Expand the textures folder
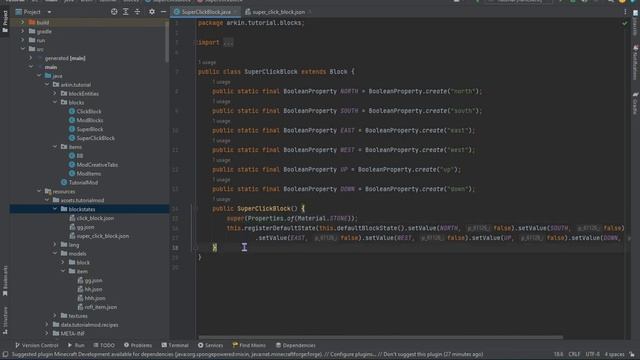The width and height of the screenshot is (640, 360). 55,316
